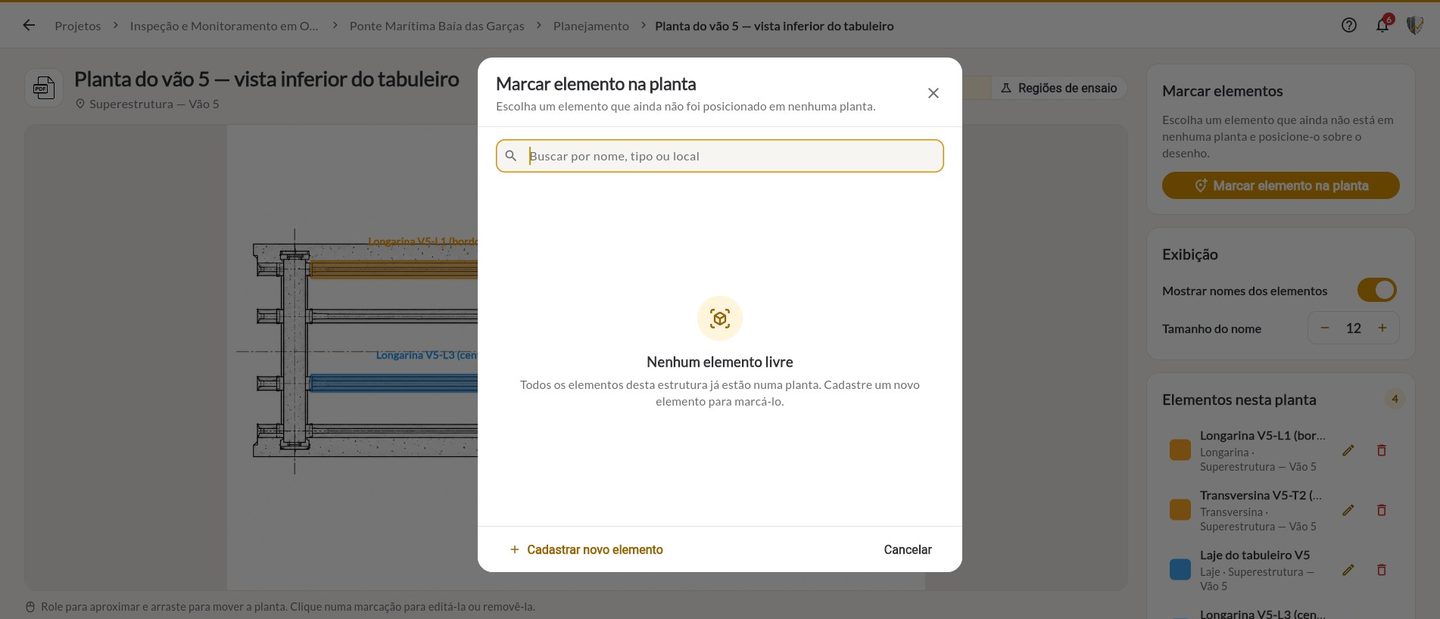Click Longarina V5-L3 blue label on plan
1440x619 pixels.
[x=427, y=355]
